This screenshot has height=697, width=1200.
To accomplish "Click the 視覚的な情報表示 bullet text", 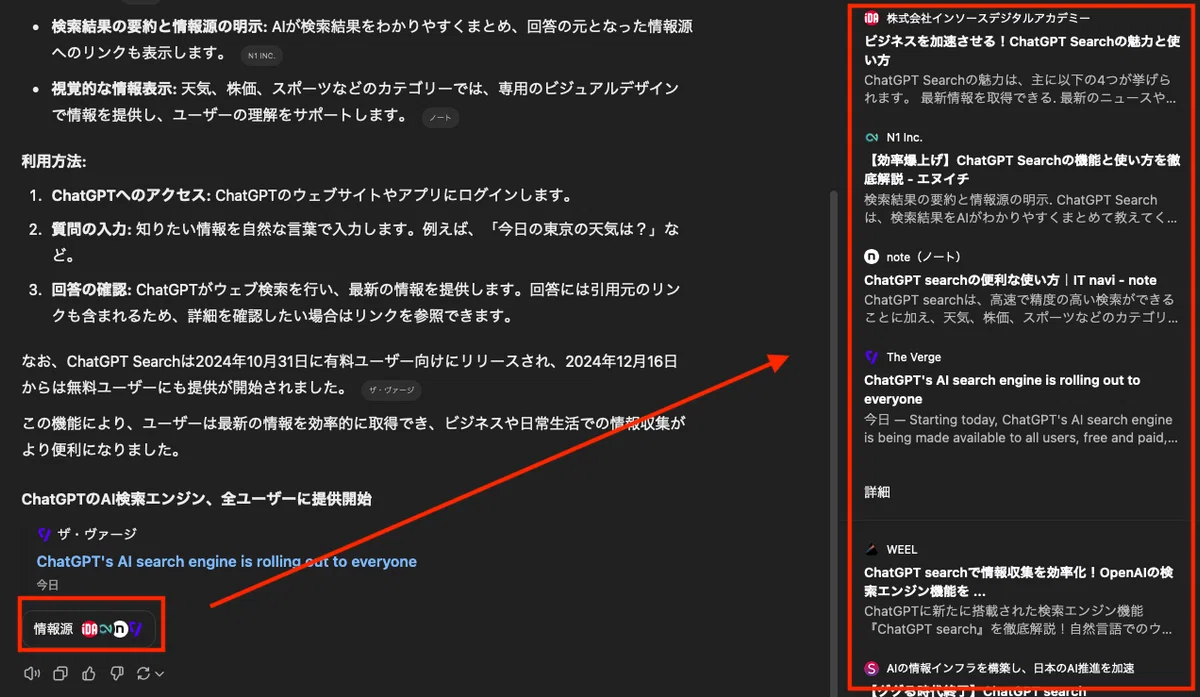I will 366,102.
